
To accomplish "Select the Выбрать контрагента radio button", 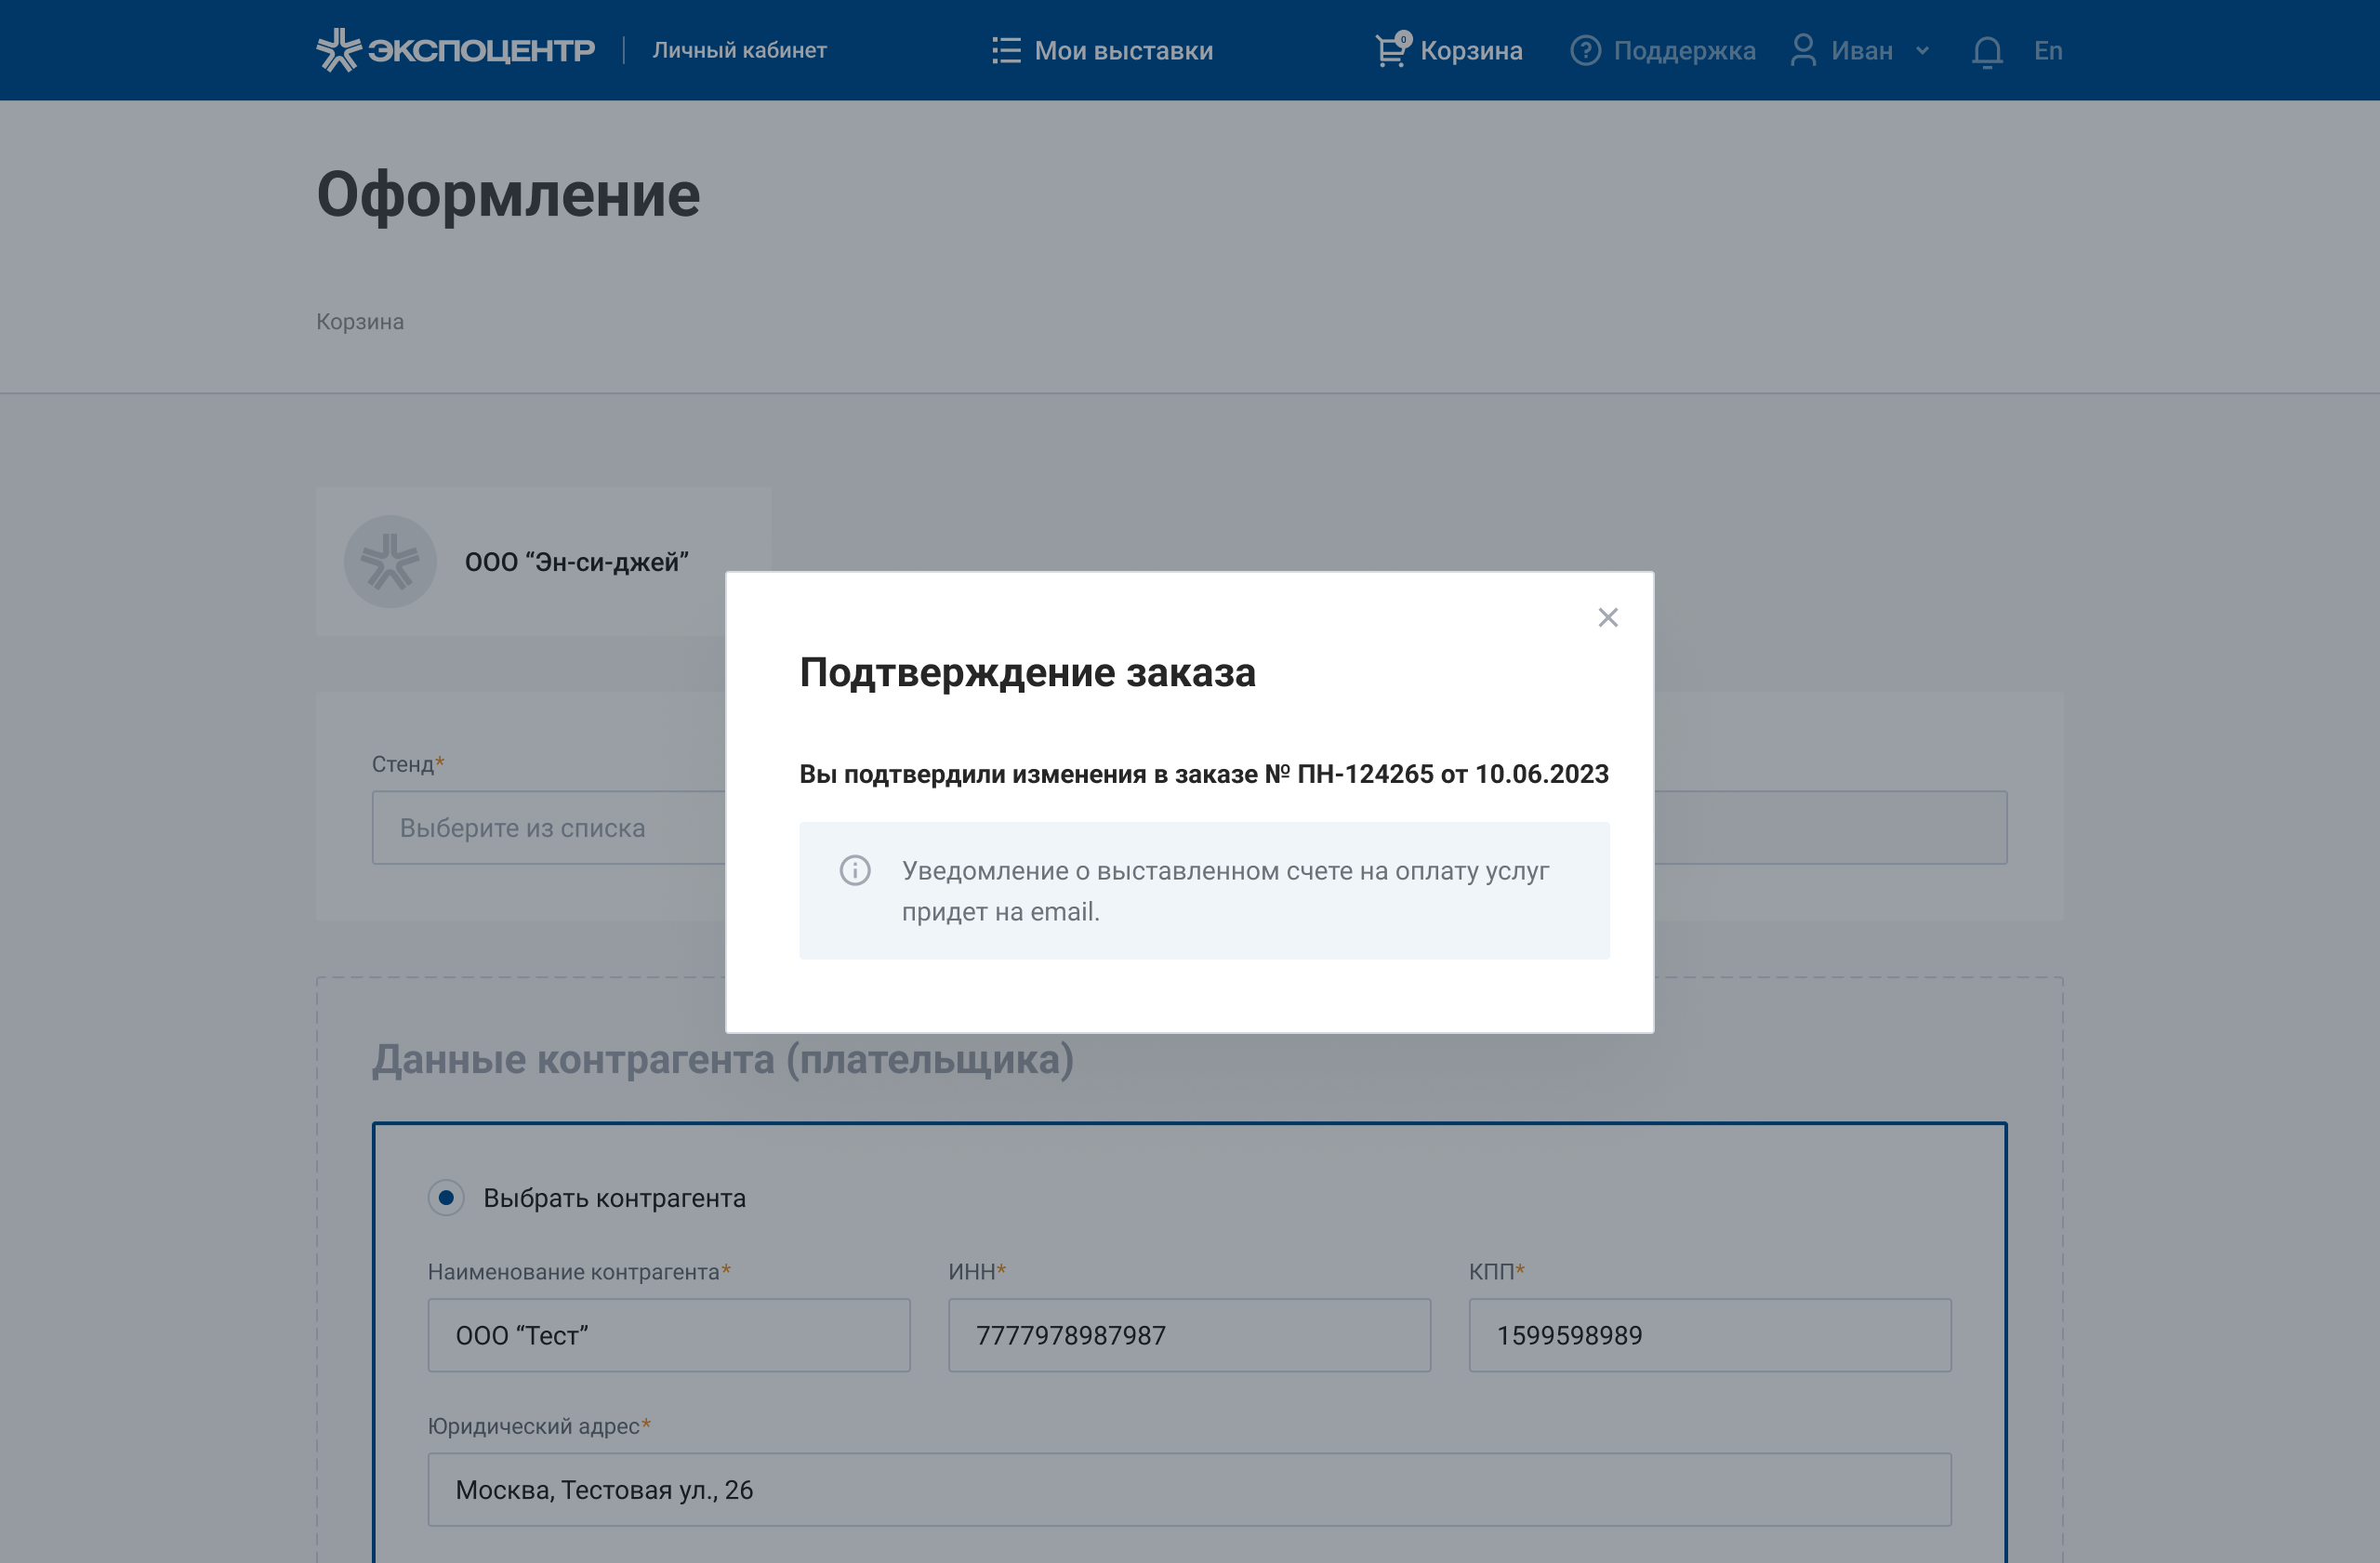I will (446, 1197).
